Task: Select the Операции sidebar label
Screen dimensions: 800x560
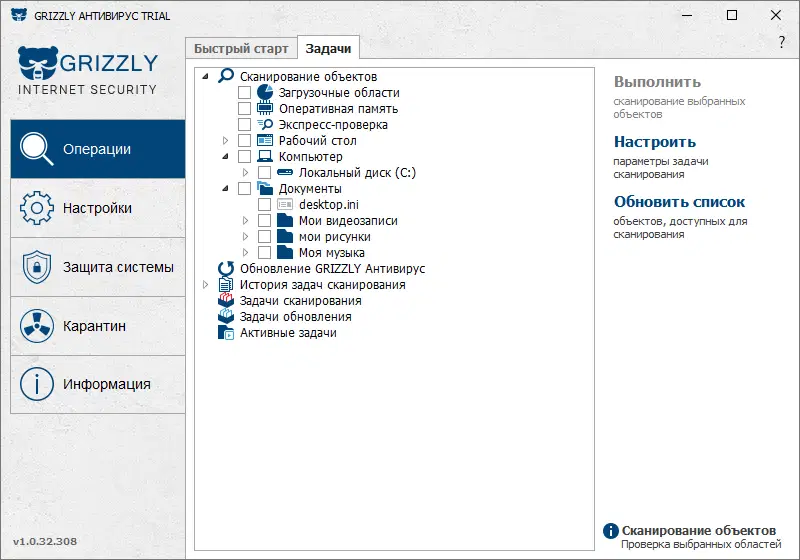Action: point(97,149)
